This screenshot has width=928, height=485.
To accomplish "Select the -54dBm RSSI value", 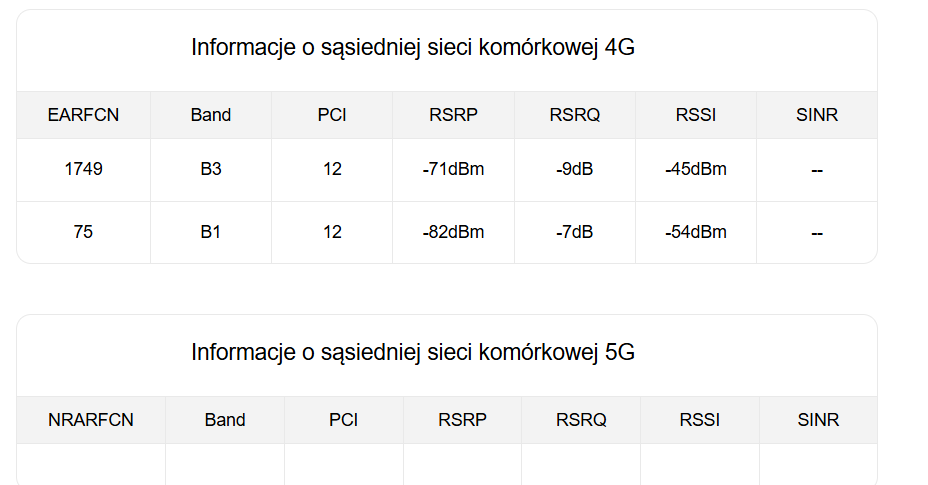I will point(695,232).
